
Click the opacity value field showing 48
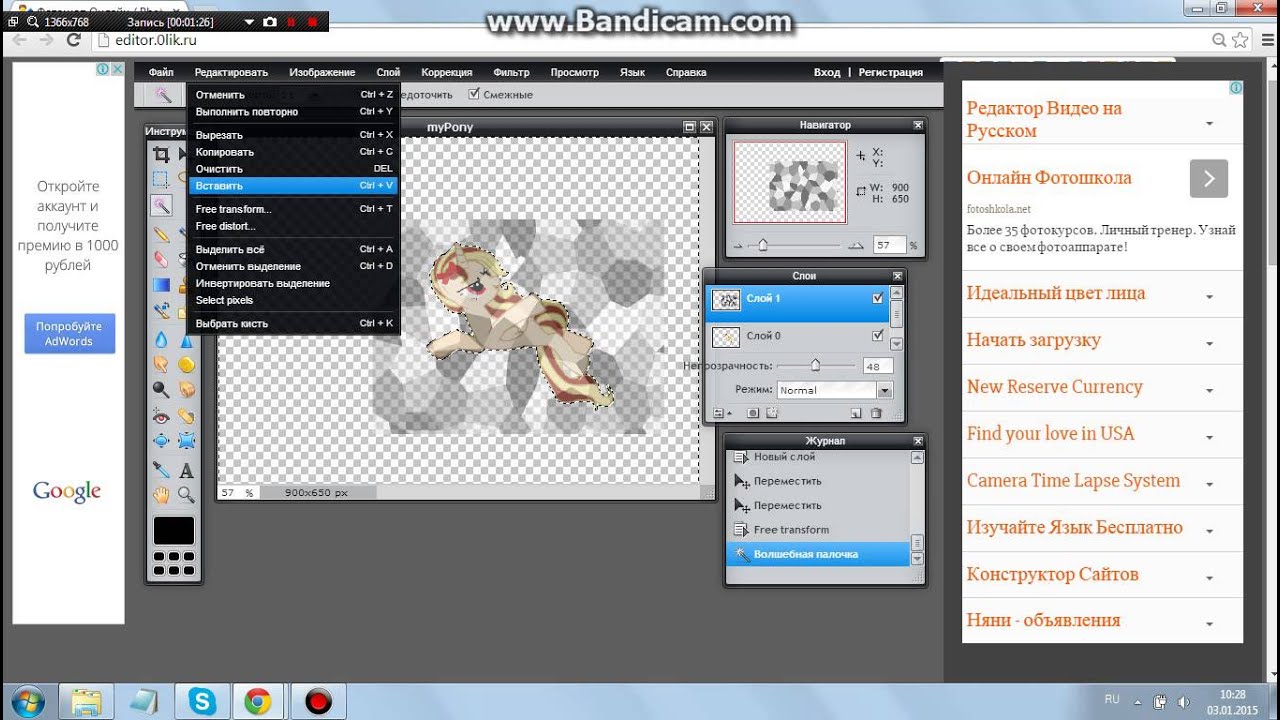point(877,366)
